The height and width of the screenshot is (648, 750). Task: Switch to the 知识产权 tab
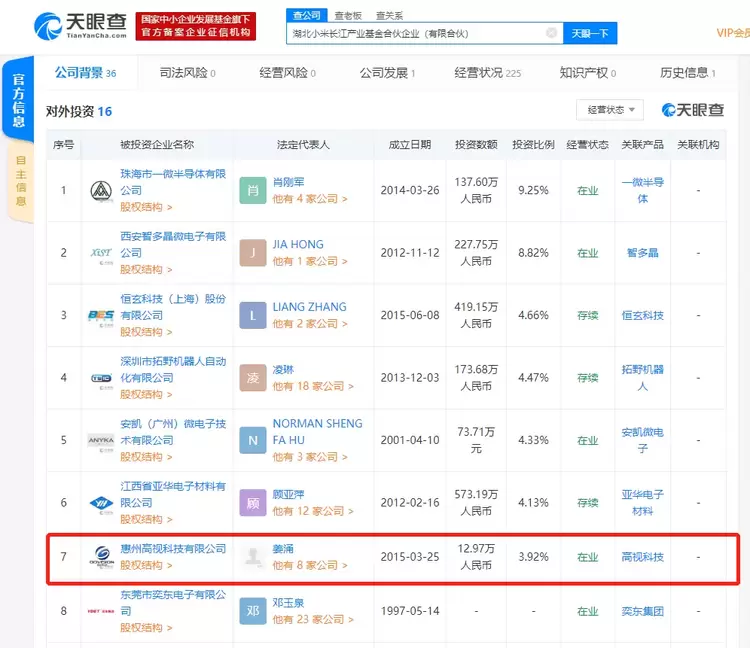[x=587, y=73]
